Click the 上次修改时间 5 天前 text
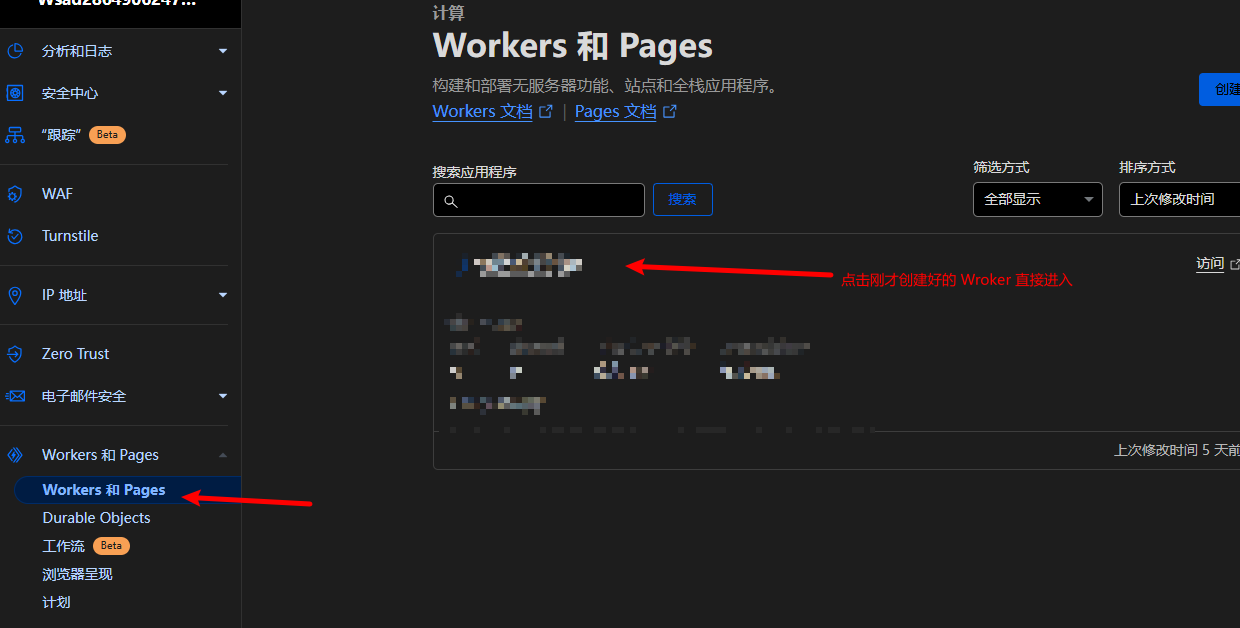This screenshot has height=628, width=1240. point(1177,450)
